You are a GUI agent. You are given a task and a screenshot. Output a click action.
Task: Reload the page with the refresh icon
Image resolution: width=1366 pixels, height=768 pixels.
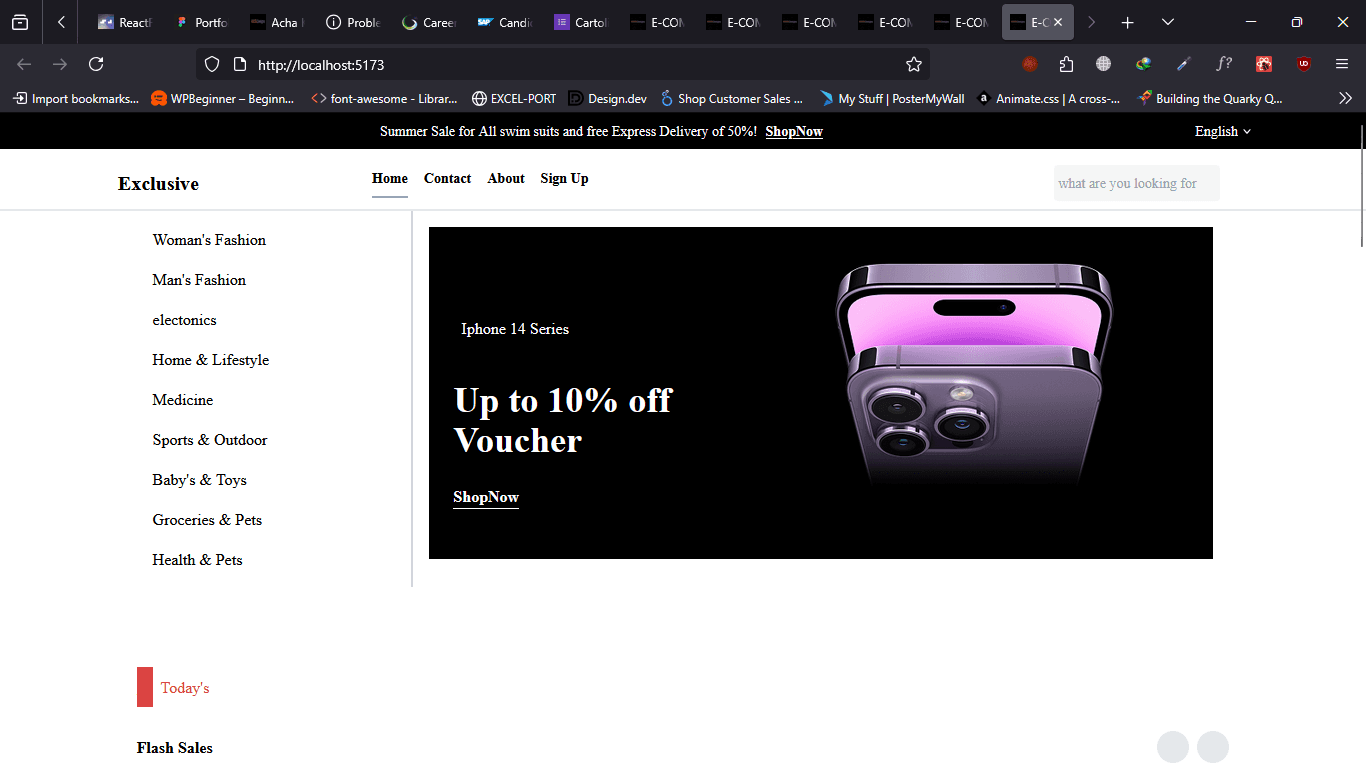(x=96, y=64)
